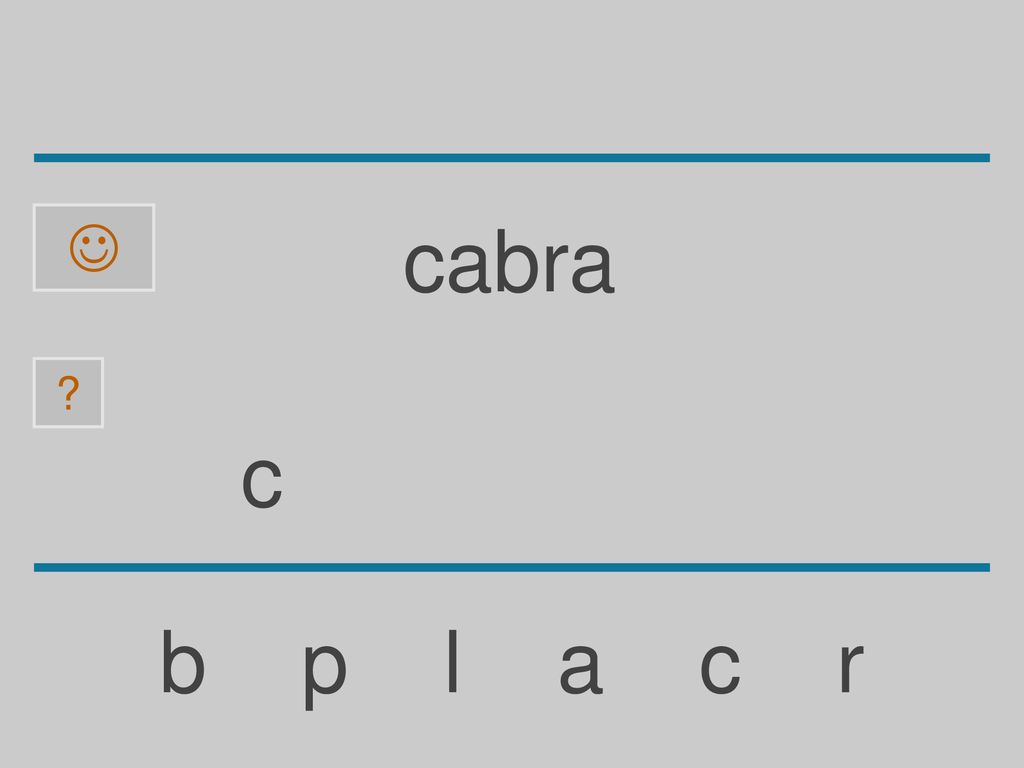1024x768 pixels.
Task: Select the 'b' tile next to 'p'
Action: point(183,662)
